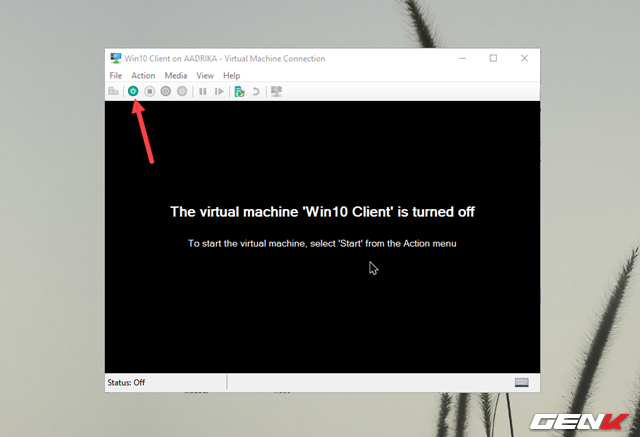The height and width of the screenshot is (437, 640).
Task: Click the Turn Off toolbar icon
Action: 149,91
